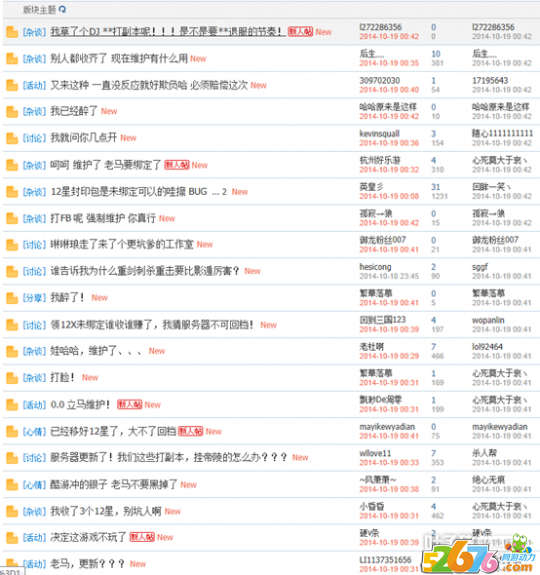Click folder icon beside [分享] 我醉了!
This screenshot has height=575, width=540.
12,298
